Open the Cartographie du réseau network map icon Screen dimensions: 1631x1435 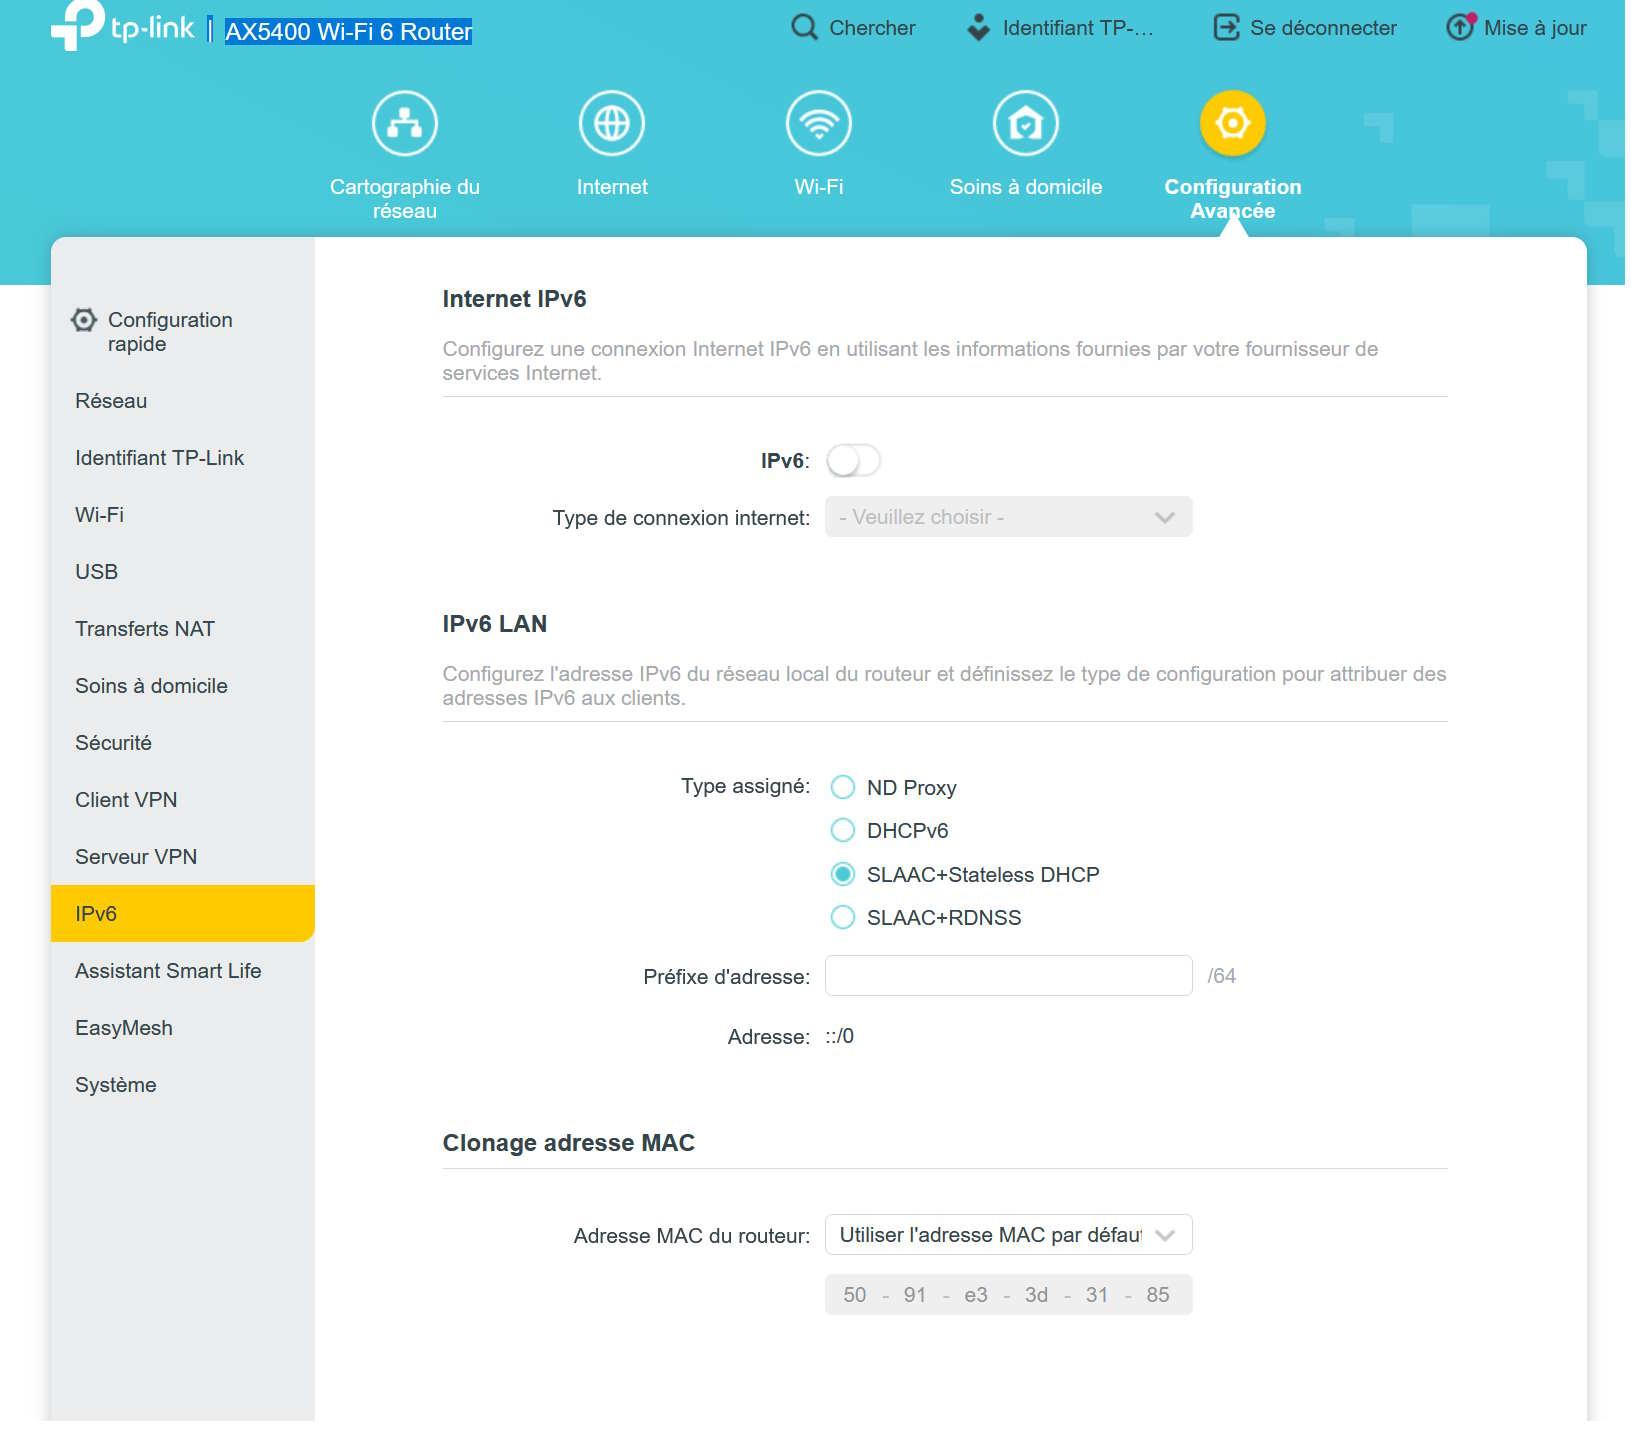(x=404, y=123)
